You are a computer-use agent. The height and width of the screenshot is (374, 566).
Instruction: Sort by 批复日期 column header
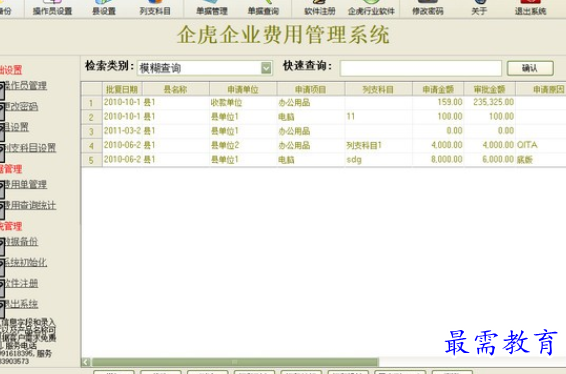click(122, 89)
